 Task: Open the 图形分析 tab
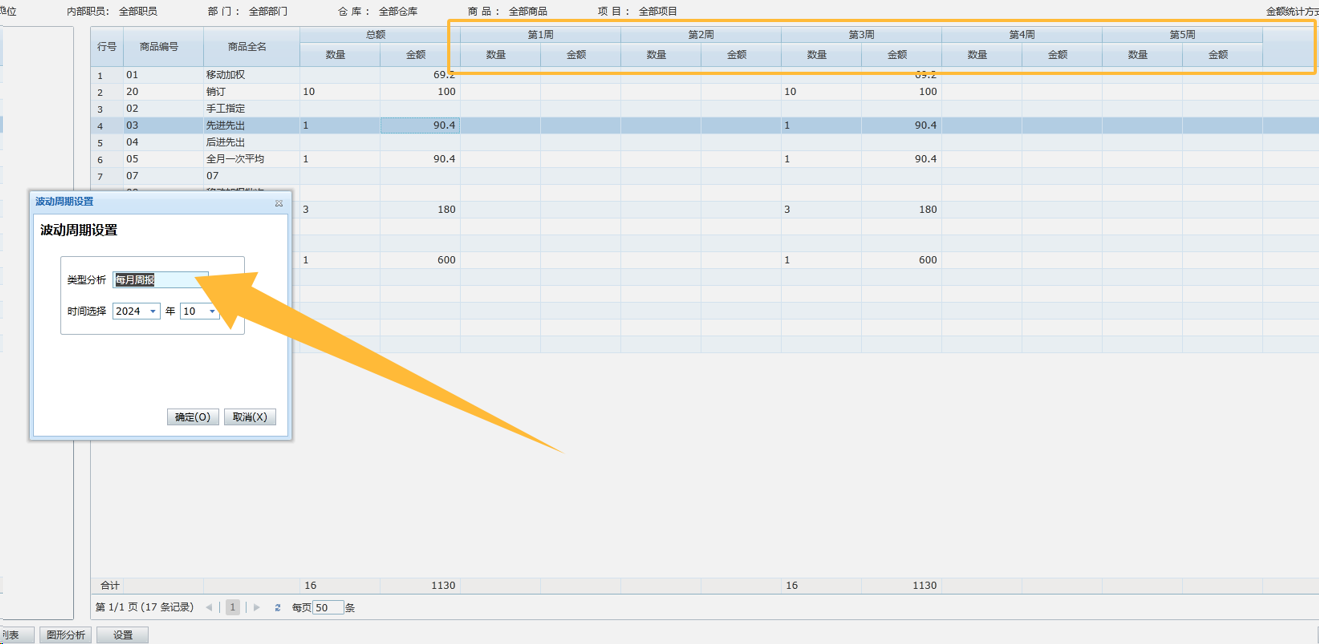tap(67, 635)
